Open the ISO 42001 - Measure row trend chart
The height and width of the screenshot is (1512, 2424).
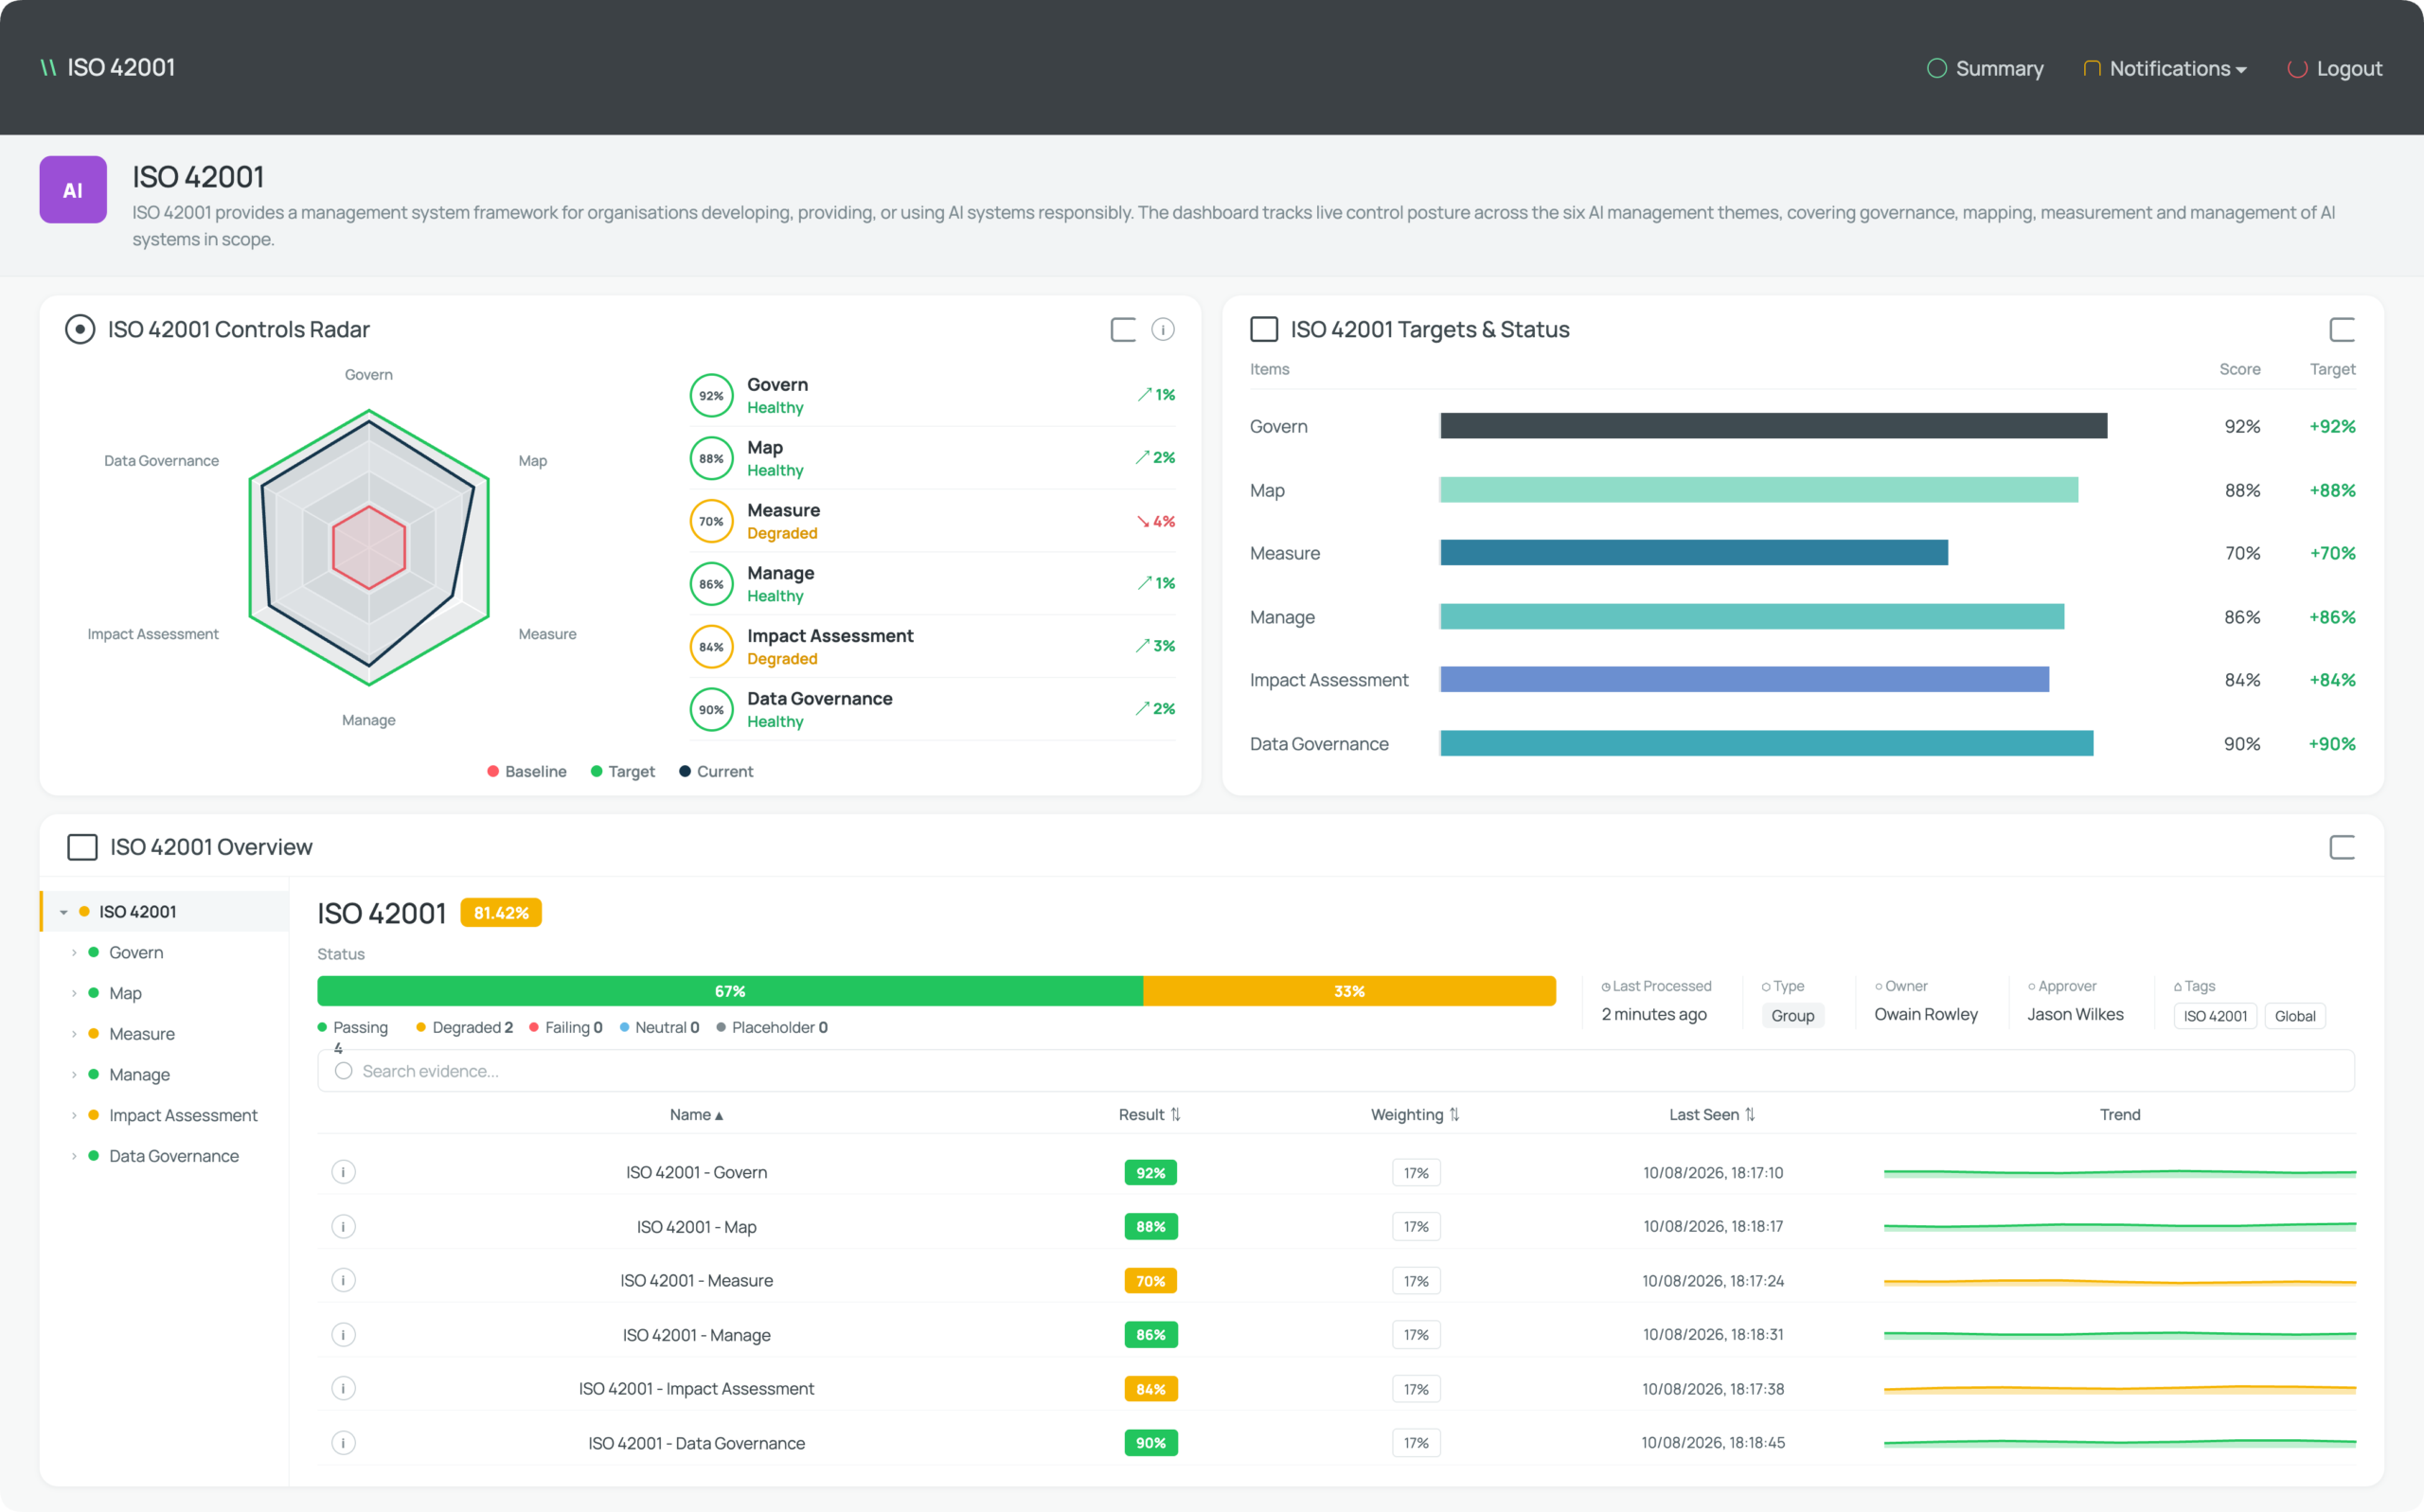click(x=2120, y=1281)
